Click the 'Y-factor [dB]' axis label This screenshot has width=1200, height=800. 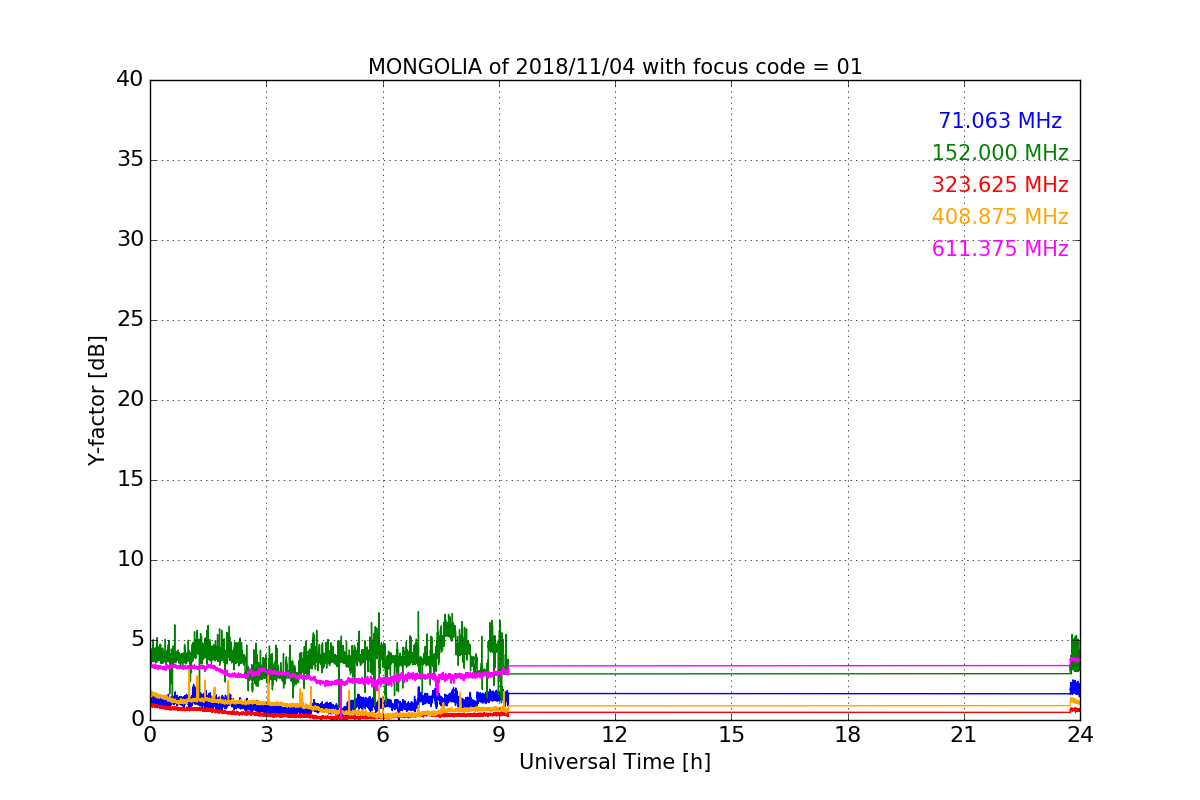(97, 400)
